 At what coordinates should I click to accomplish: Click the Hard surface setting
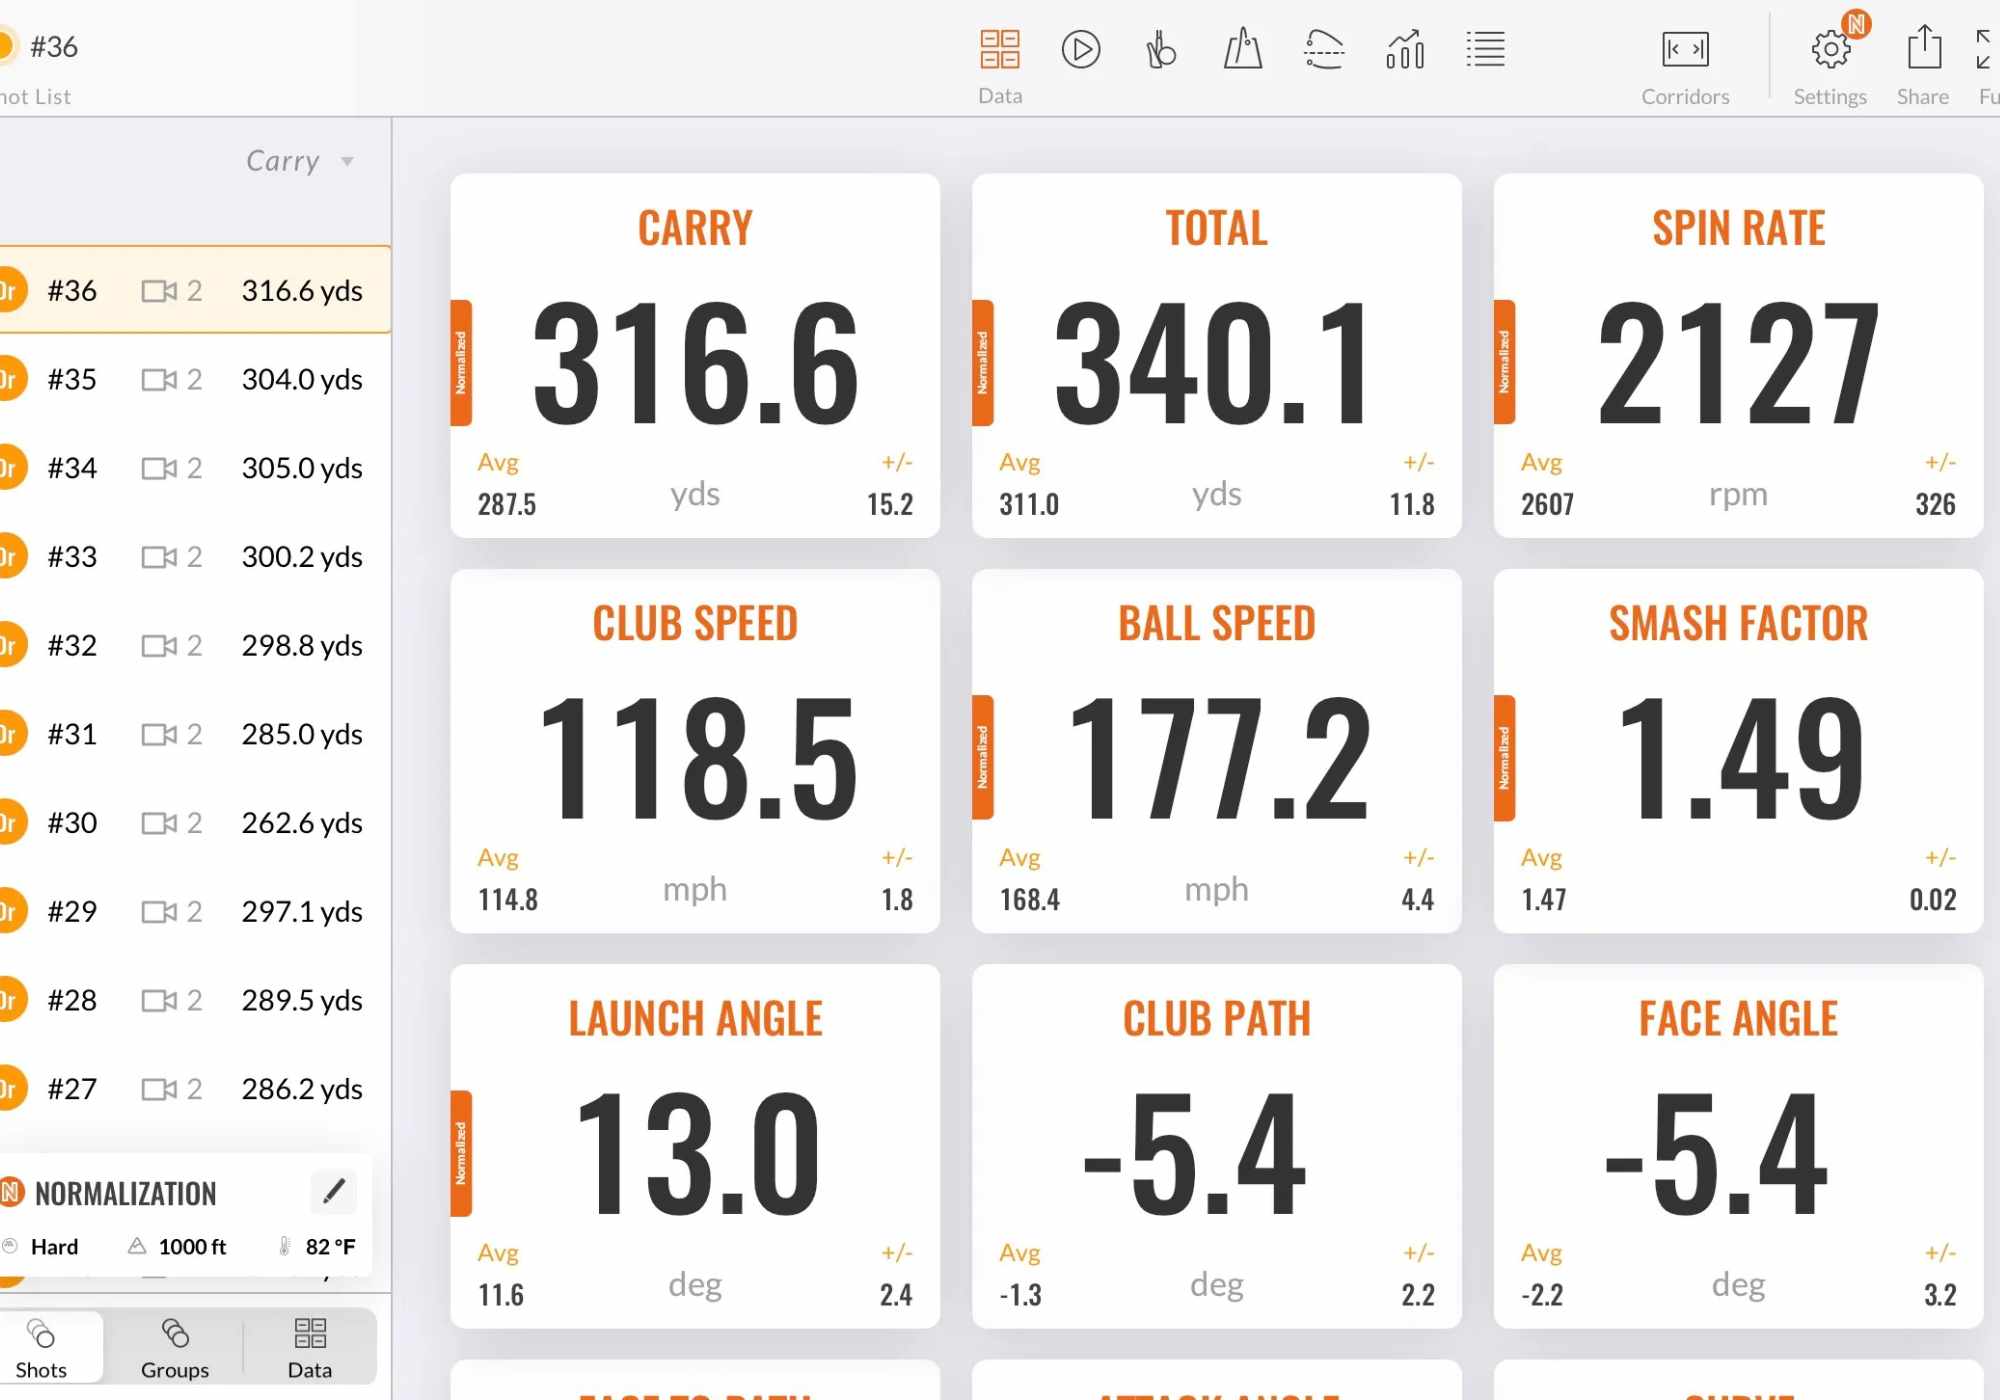54,1247
